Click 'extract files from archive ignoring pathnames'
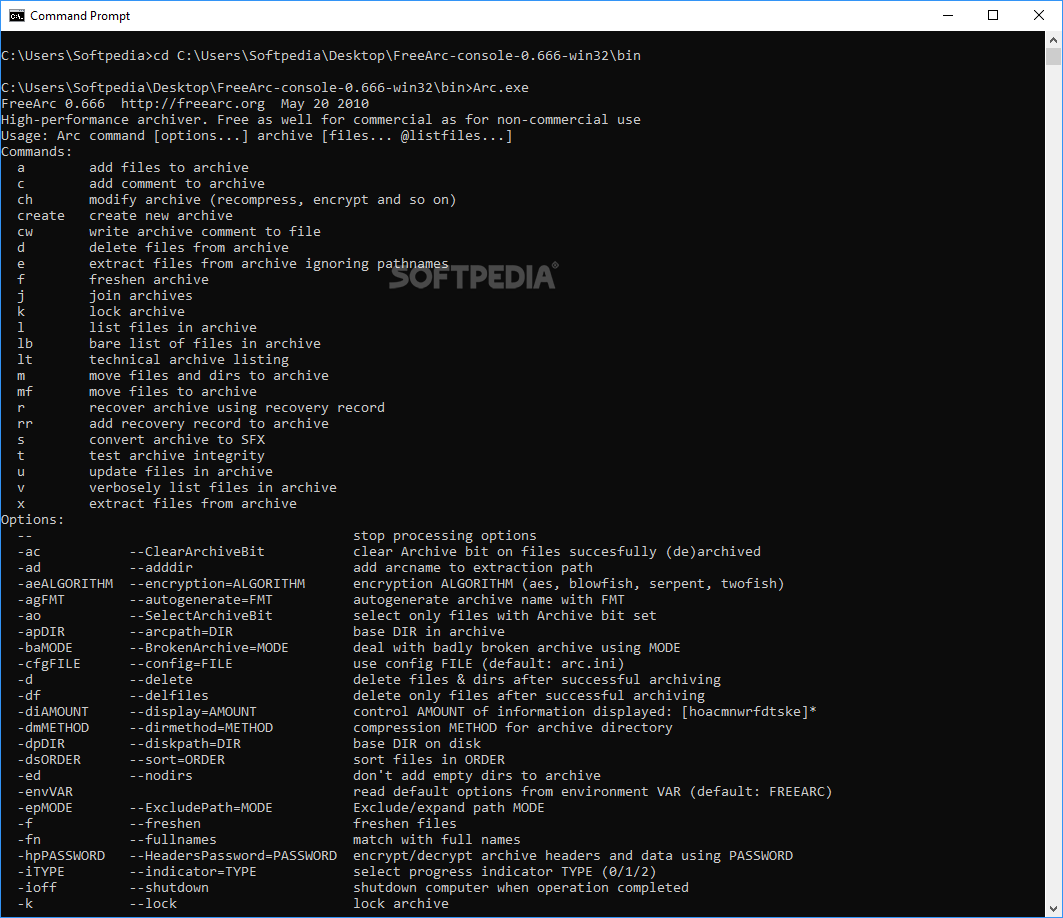The image size is (1063, 918). click(268, 264)
